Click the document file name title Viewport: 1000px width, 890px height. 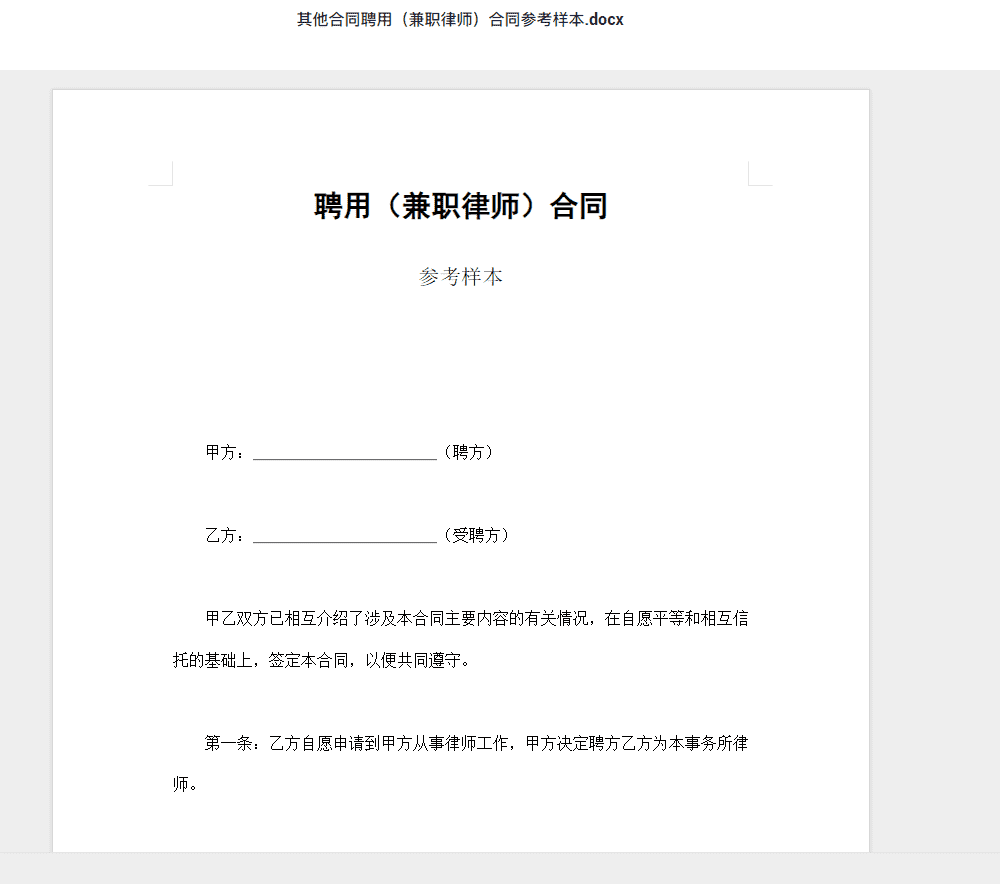(x=460, y=20)
